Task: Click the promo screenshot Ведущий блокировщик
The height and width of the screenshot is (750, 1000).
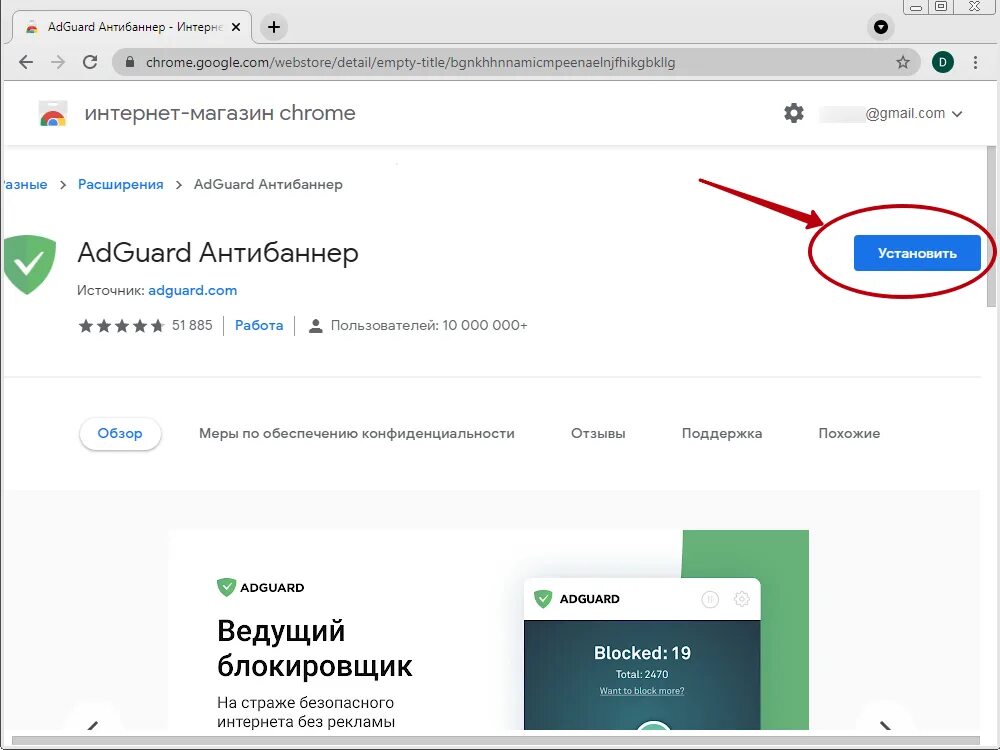Action: pos(489,630)
